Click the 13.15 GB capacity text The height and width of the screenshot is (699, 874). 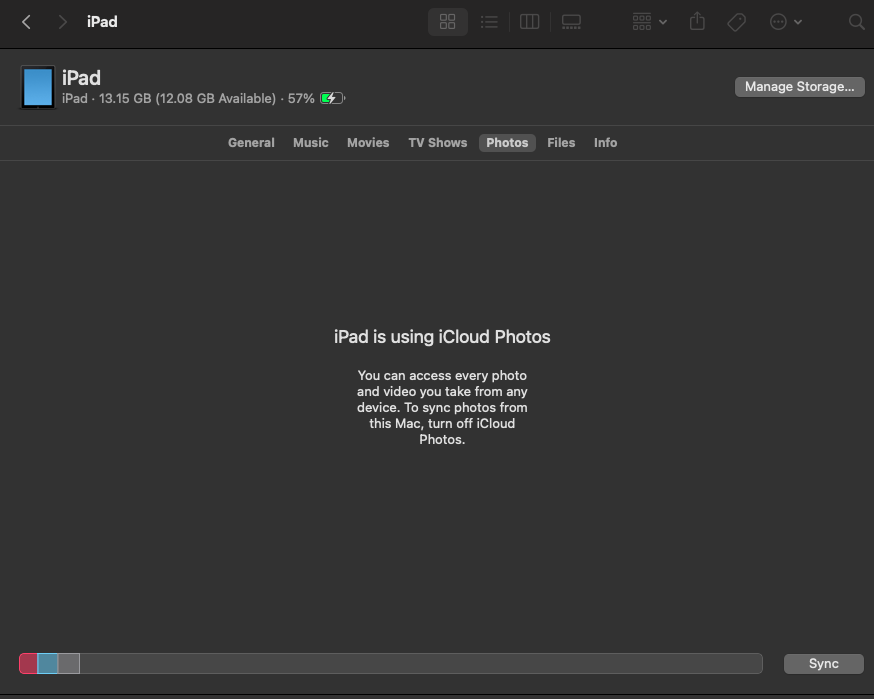tap(125, 99)
